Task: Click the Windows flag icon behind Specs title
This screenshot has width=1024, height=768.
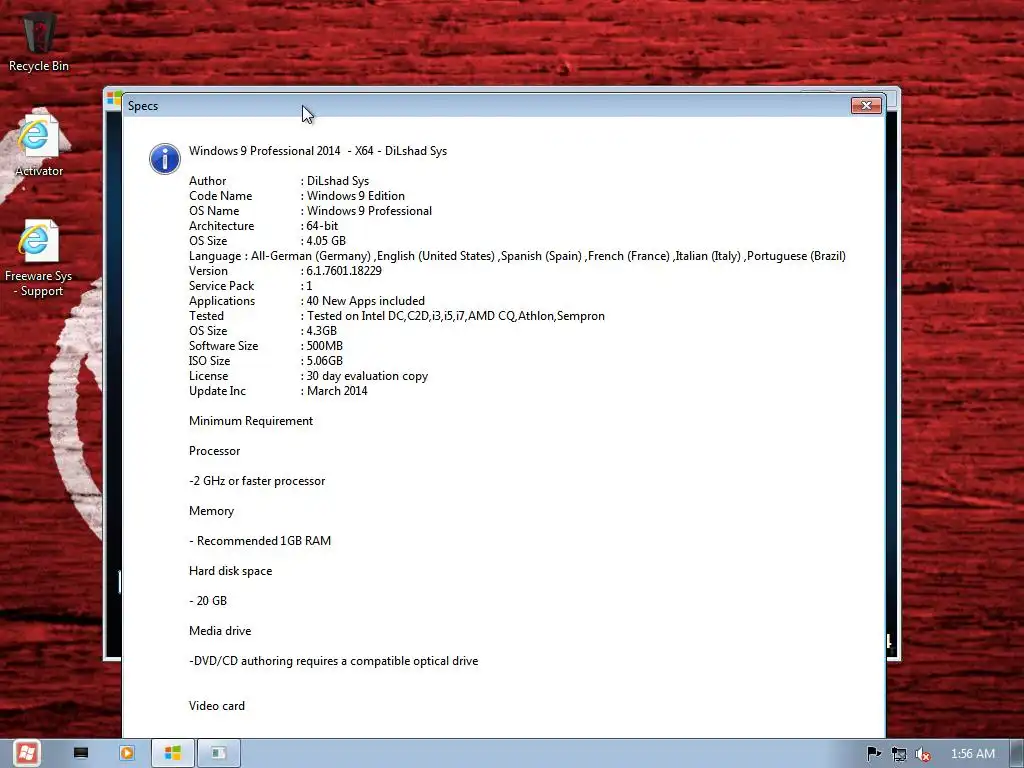Action: point(114,98)
